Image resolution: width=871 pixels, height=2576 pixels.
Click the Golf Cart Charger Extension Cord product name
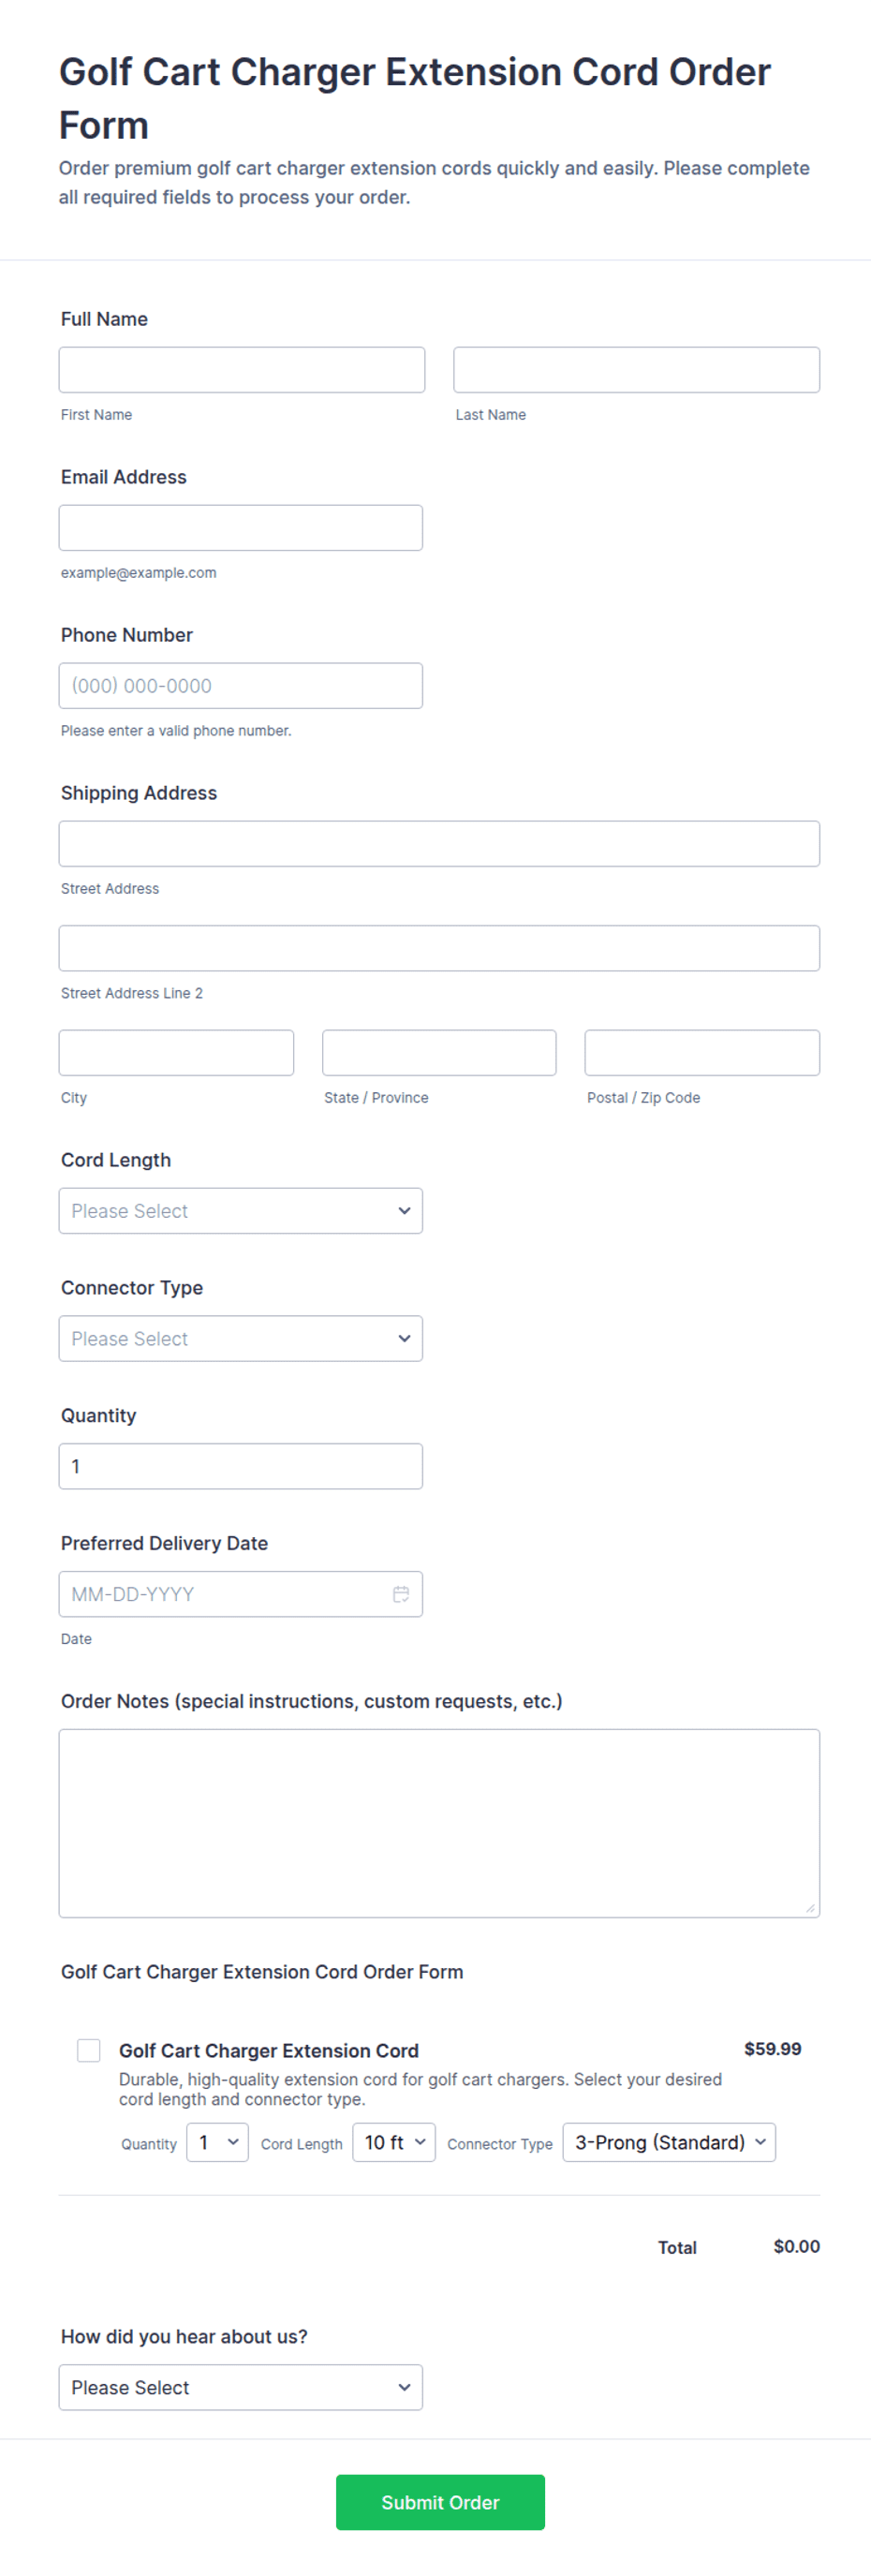(269, 2051)
